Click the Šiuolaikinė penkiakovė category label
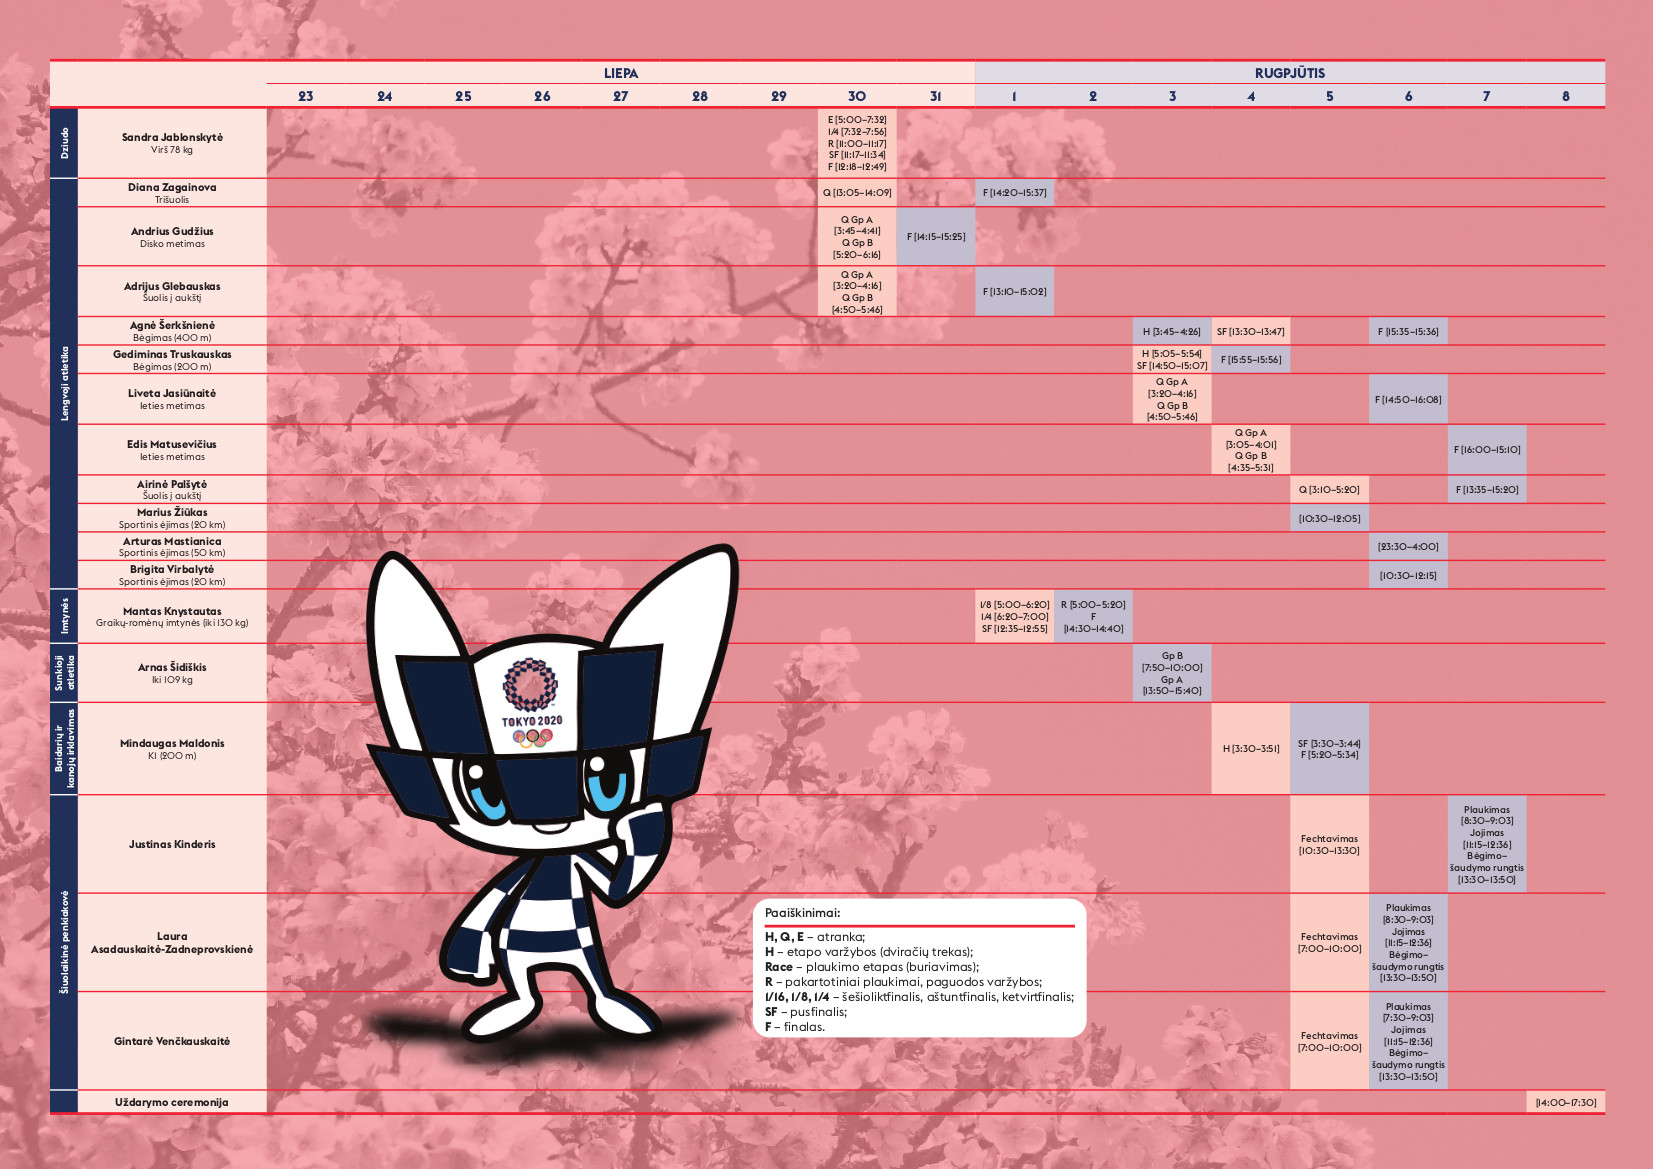Screen dimensions: 1653x1169 coord(64,943)
